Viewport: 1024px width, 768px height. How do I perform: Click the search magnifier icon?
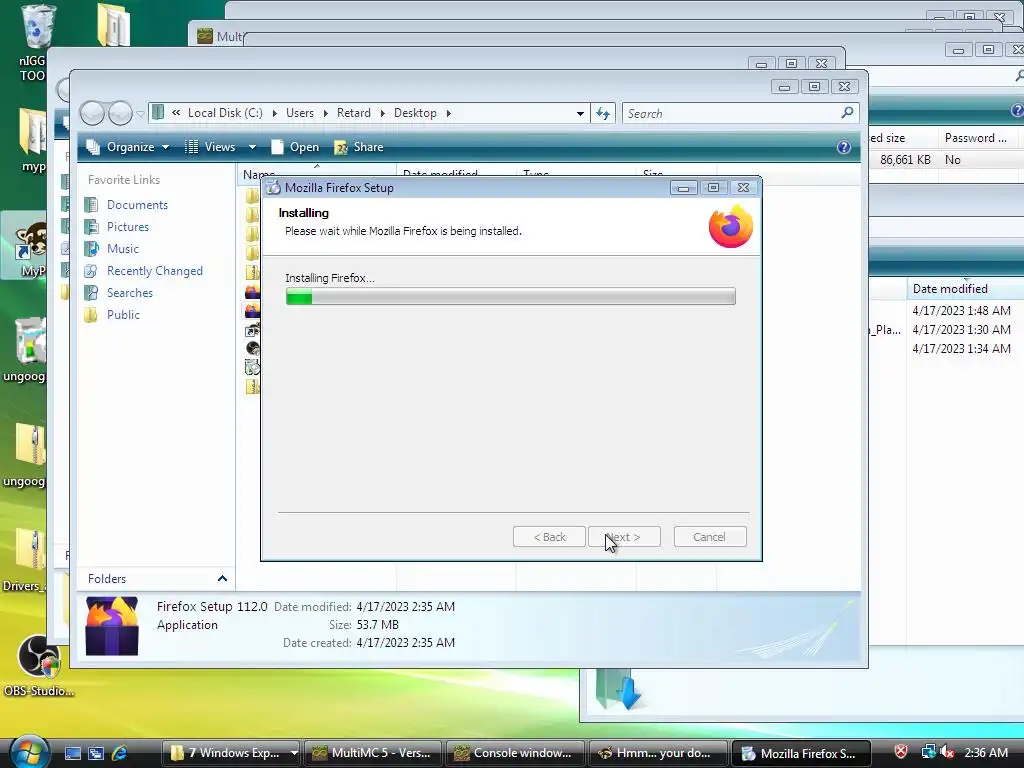(x=847, y=113)
